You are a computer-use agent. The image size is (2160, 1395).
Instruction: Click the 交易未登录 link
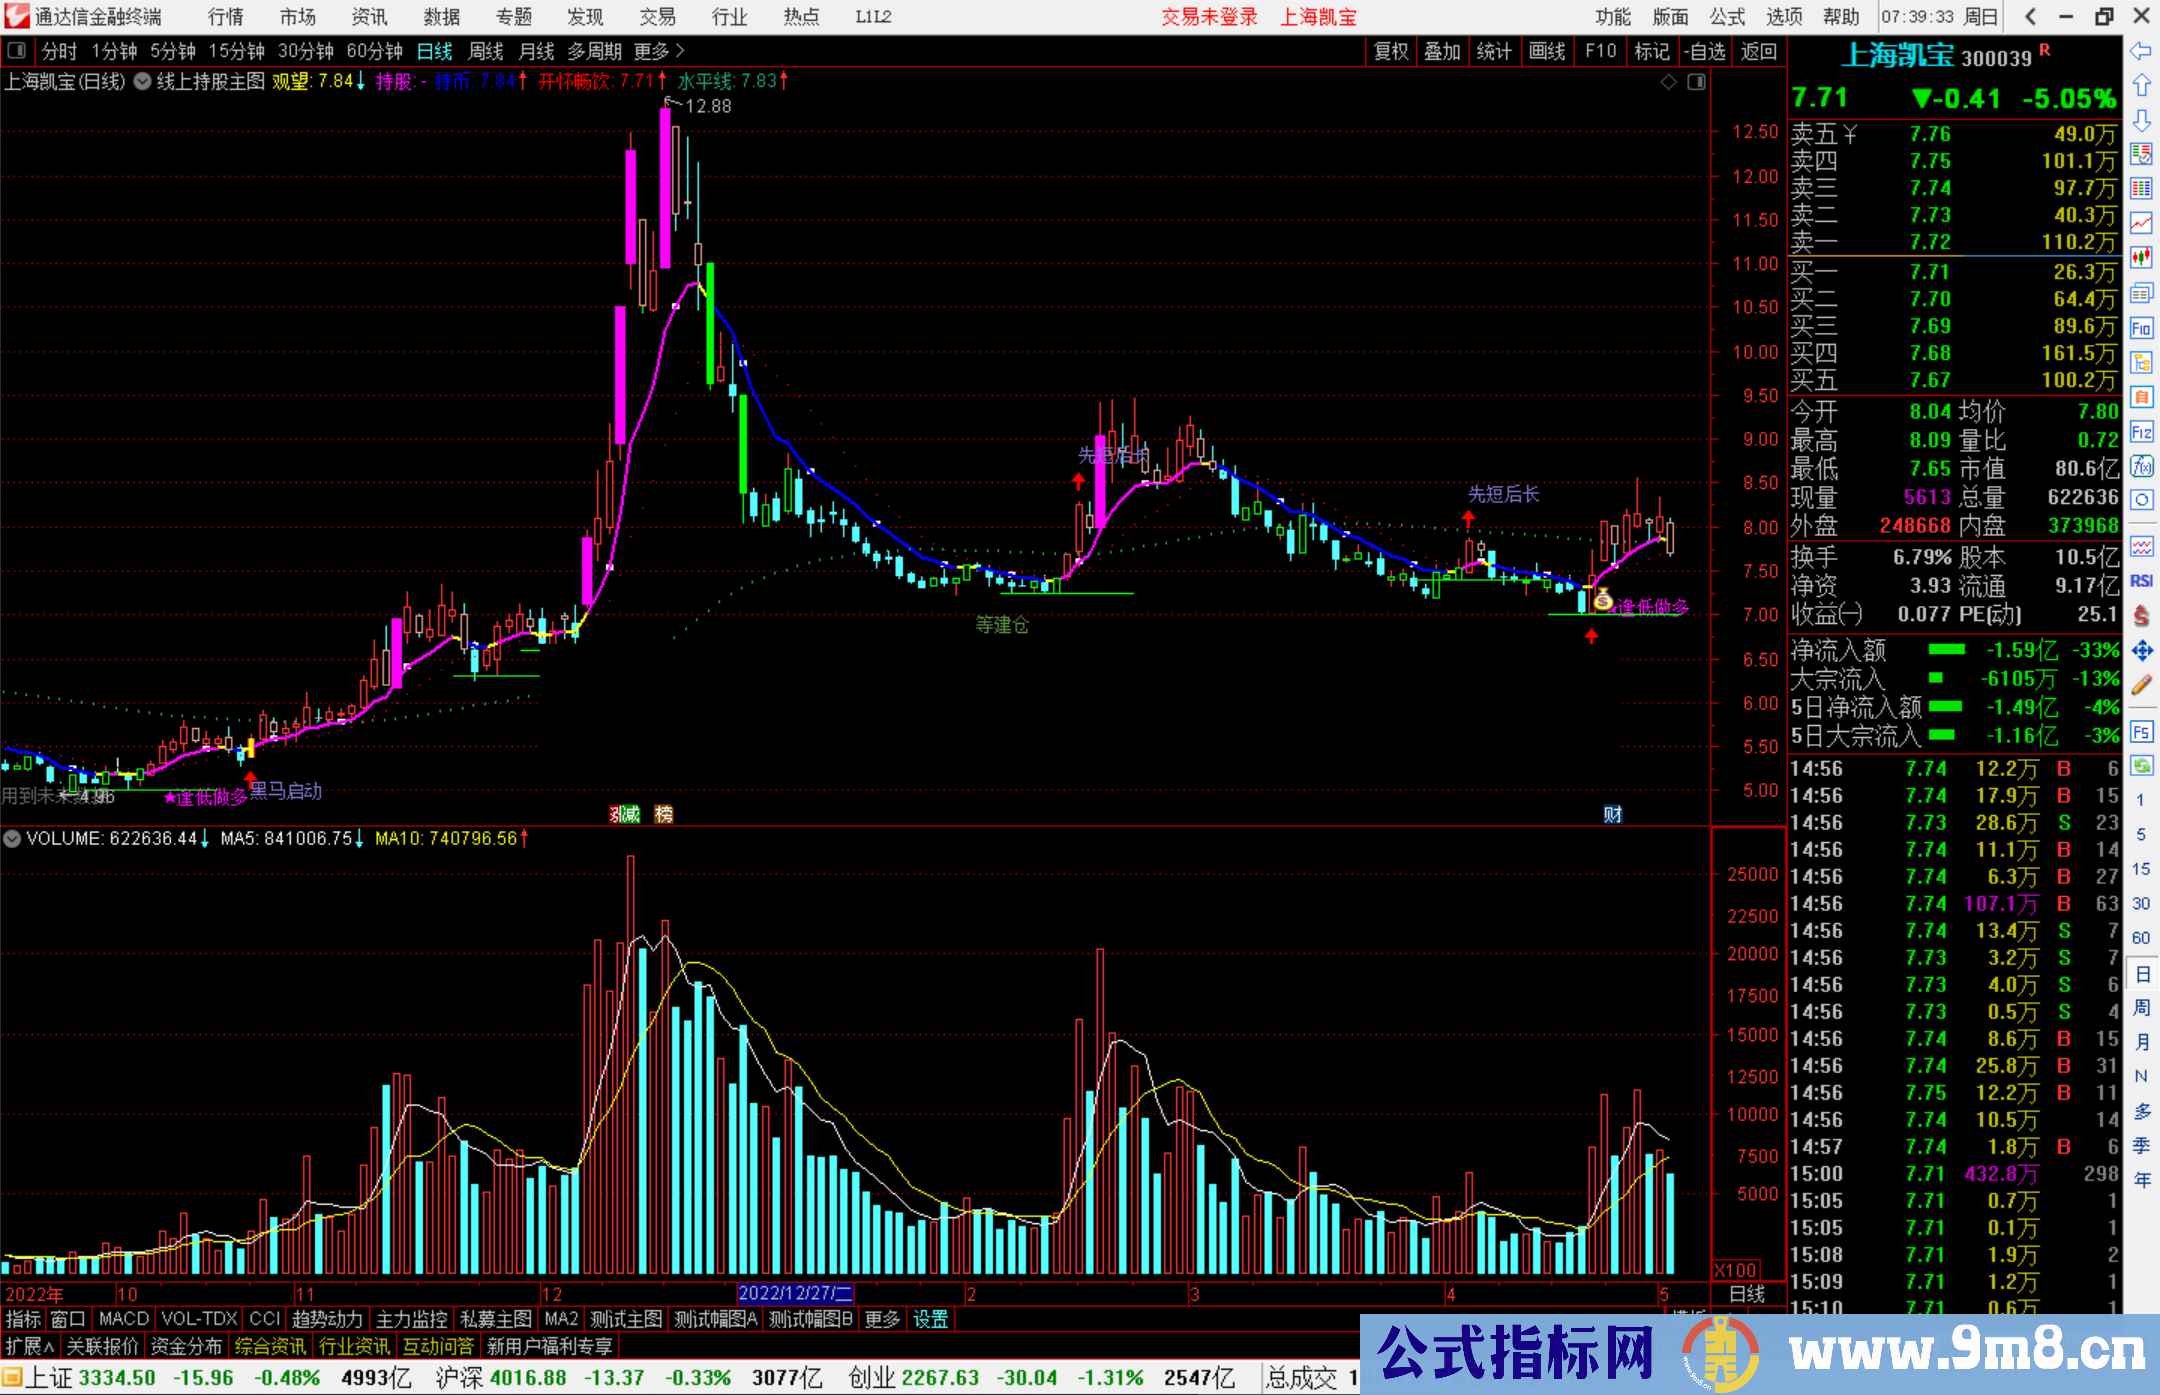point(1209,17)
